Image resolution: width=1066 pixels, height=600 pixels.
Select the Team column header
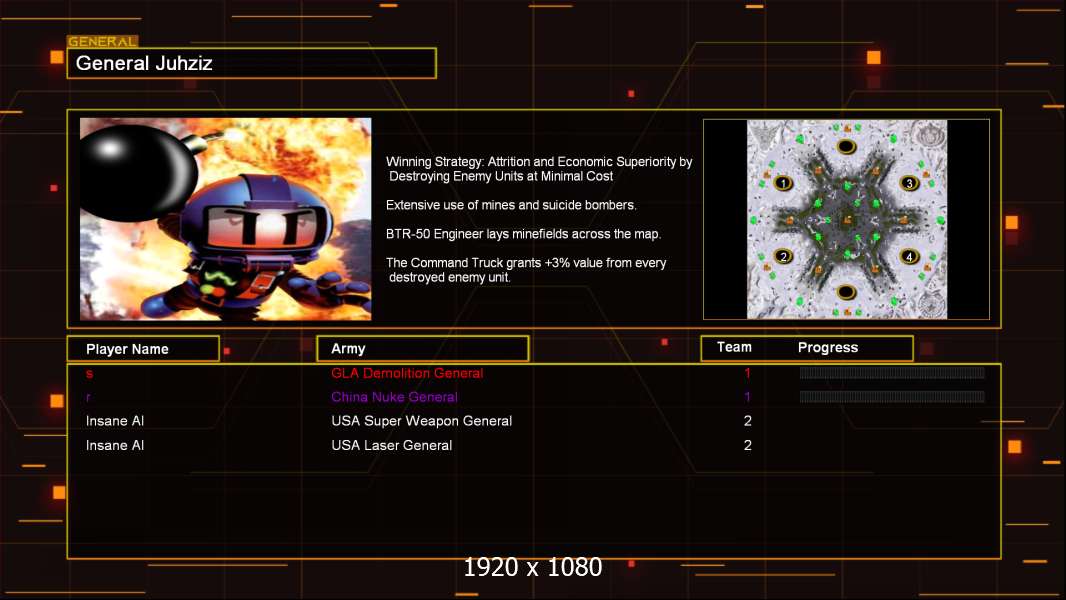point(734,347)
